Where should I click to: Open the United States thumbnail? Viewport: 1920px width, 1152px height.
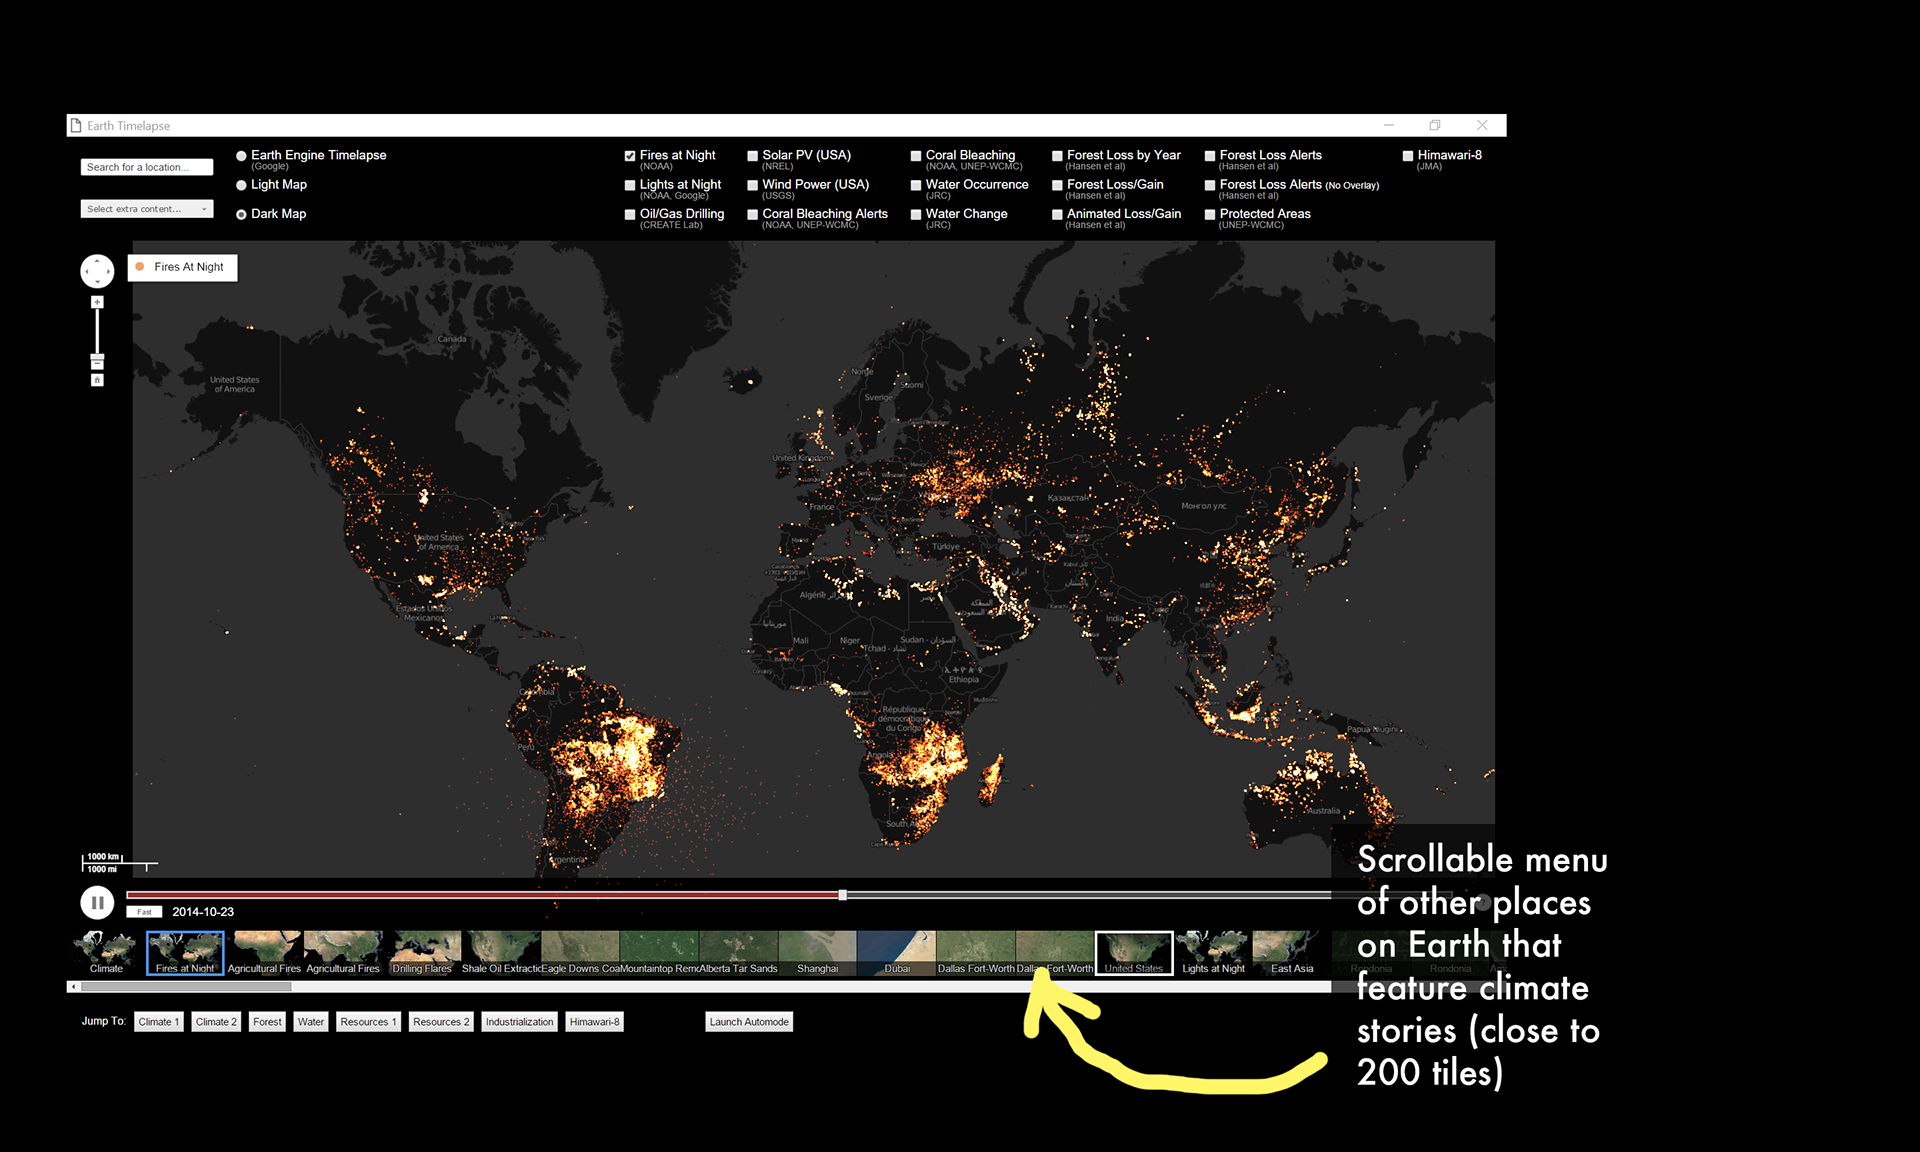point(1134,953)
